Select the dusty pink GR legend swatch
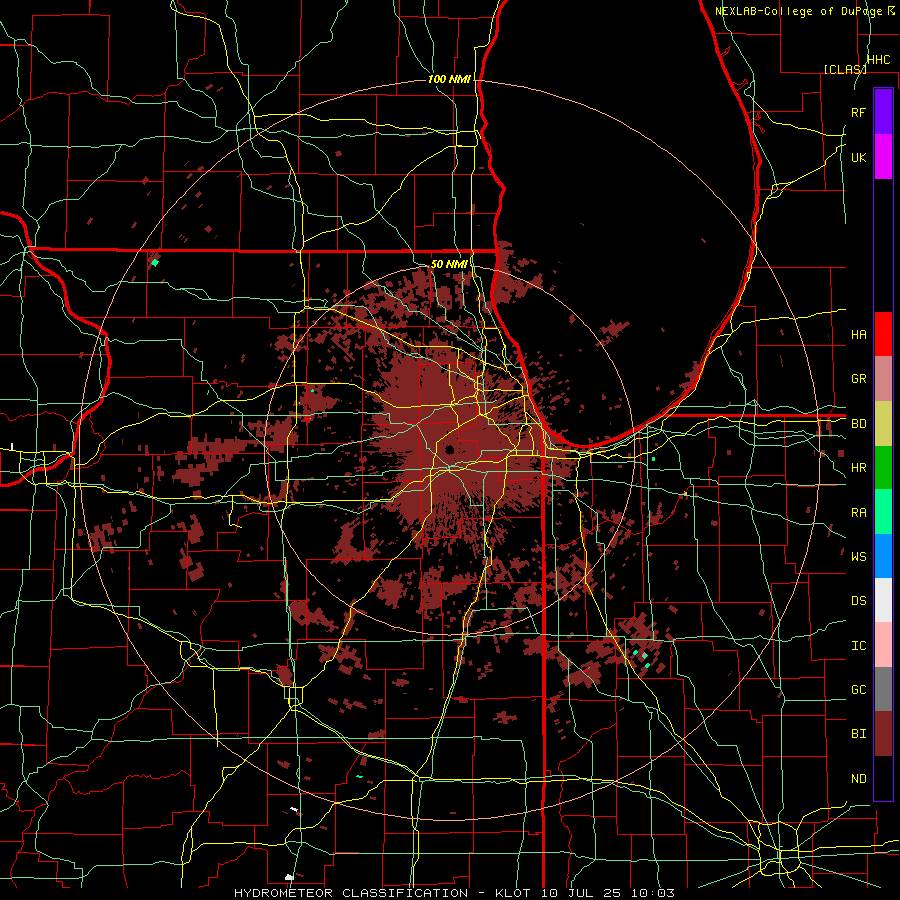 [883, 379]
